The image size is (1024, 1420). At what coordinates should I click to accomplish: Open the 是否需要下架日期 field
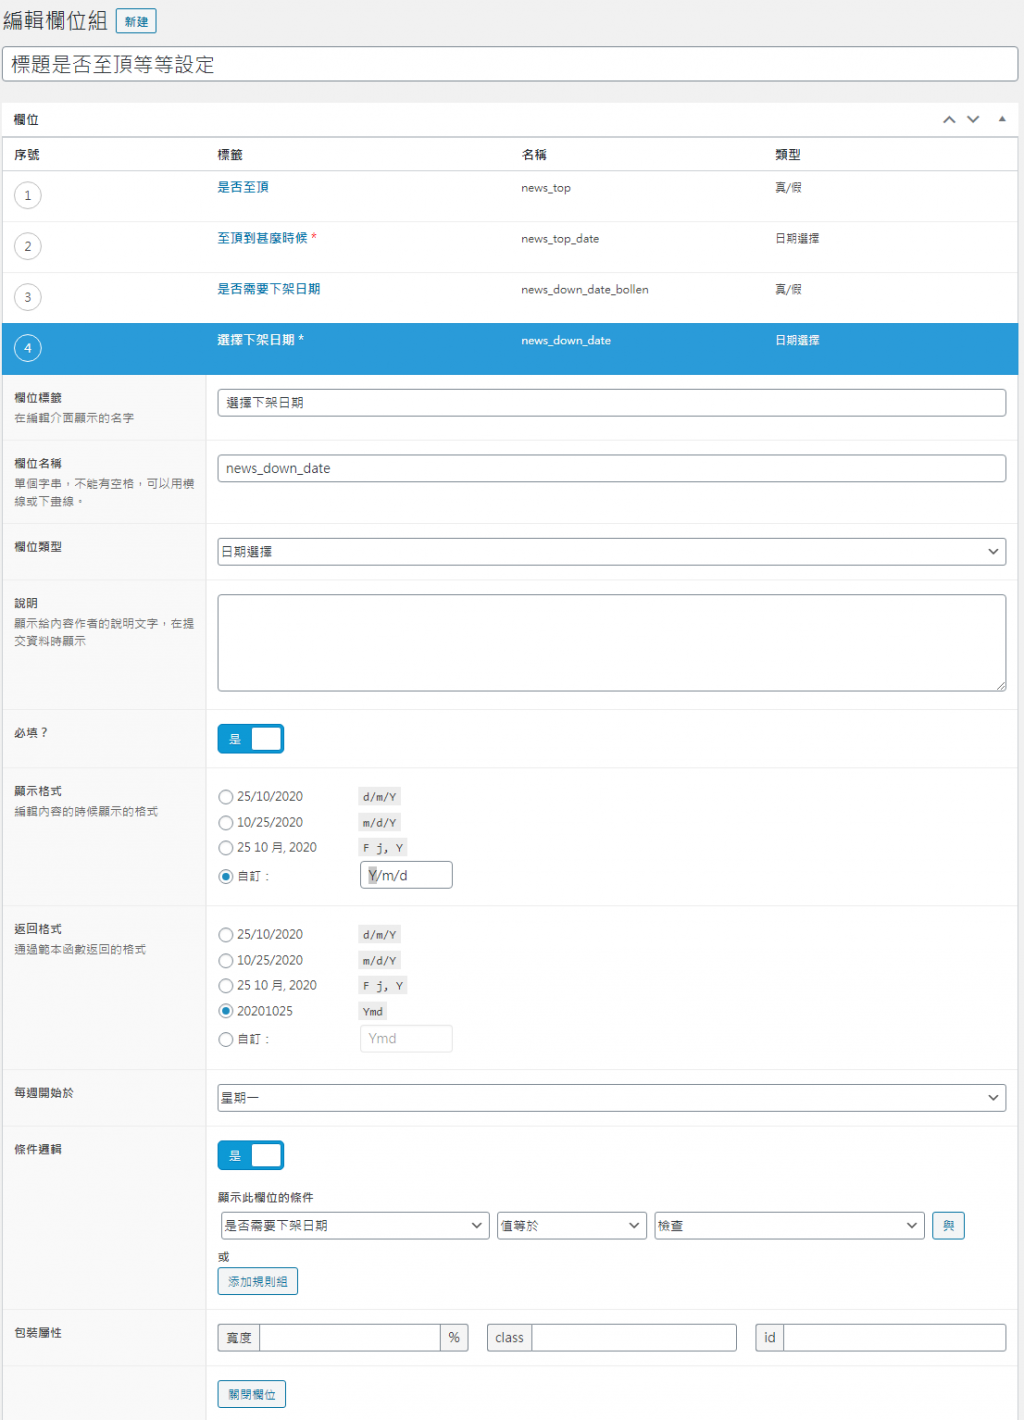[269, 289]
